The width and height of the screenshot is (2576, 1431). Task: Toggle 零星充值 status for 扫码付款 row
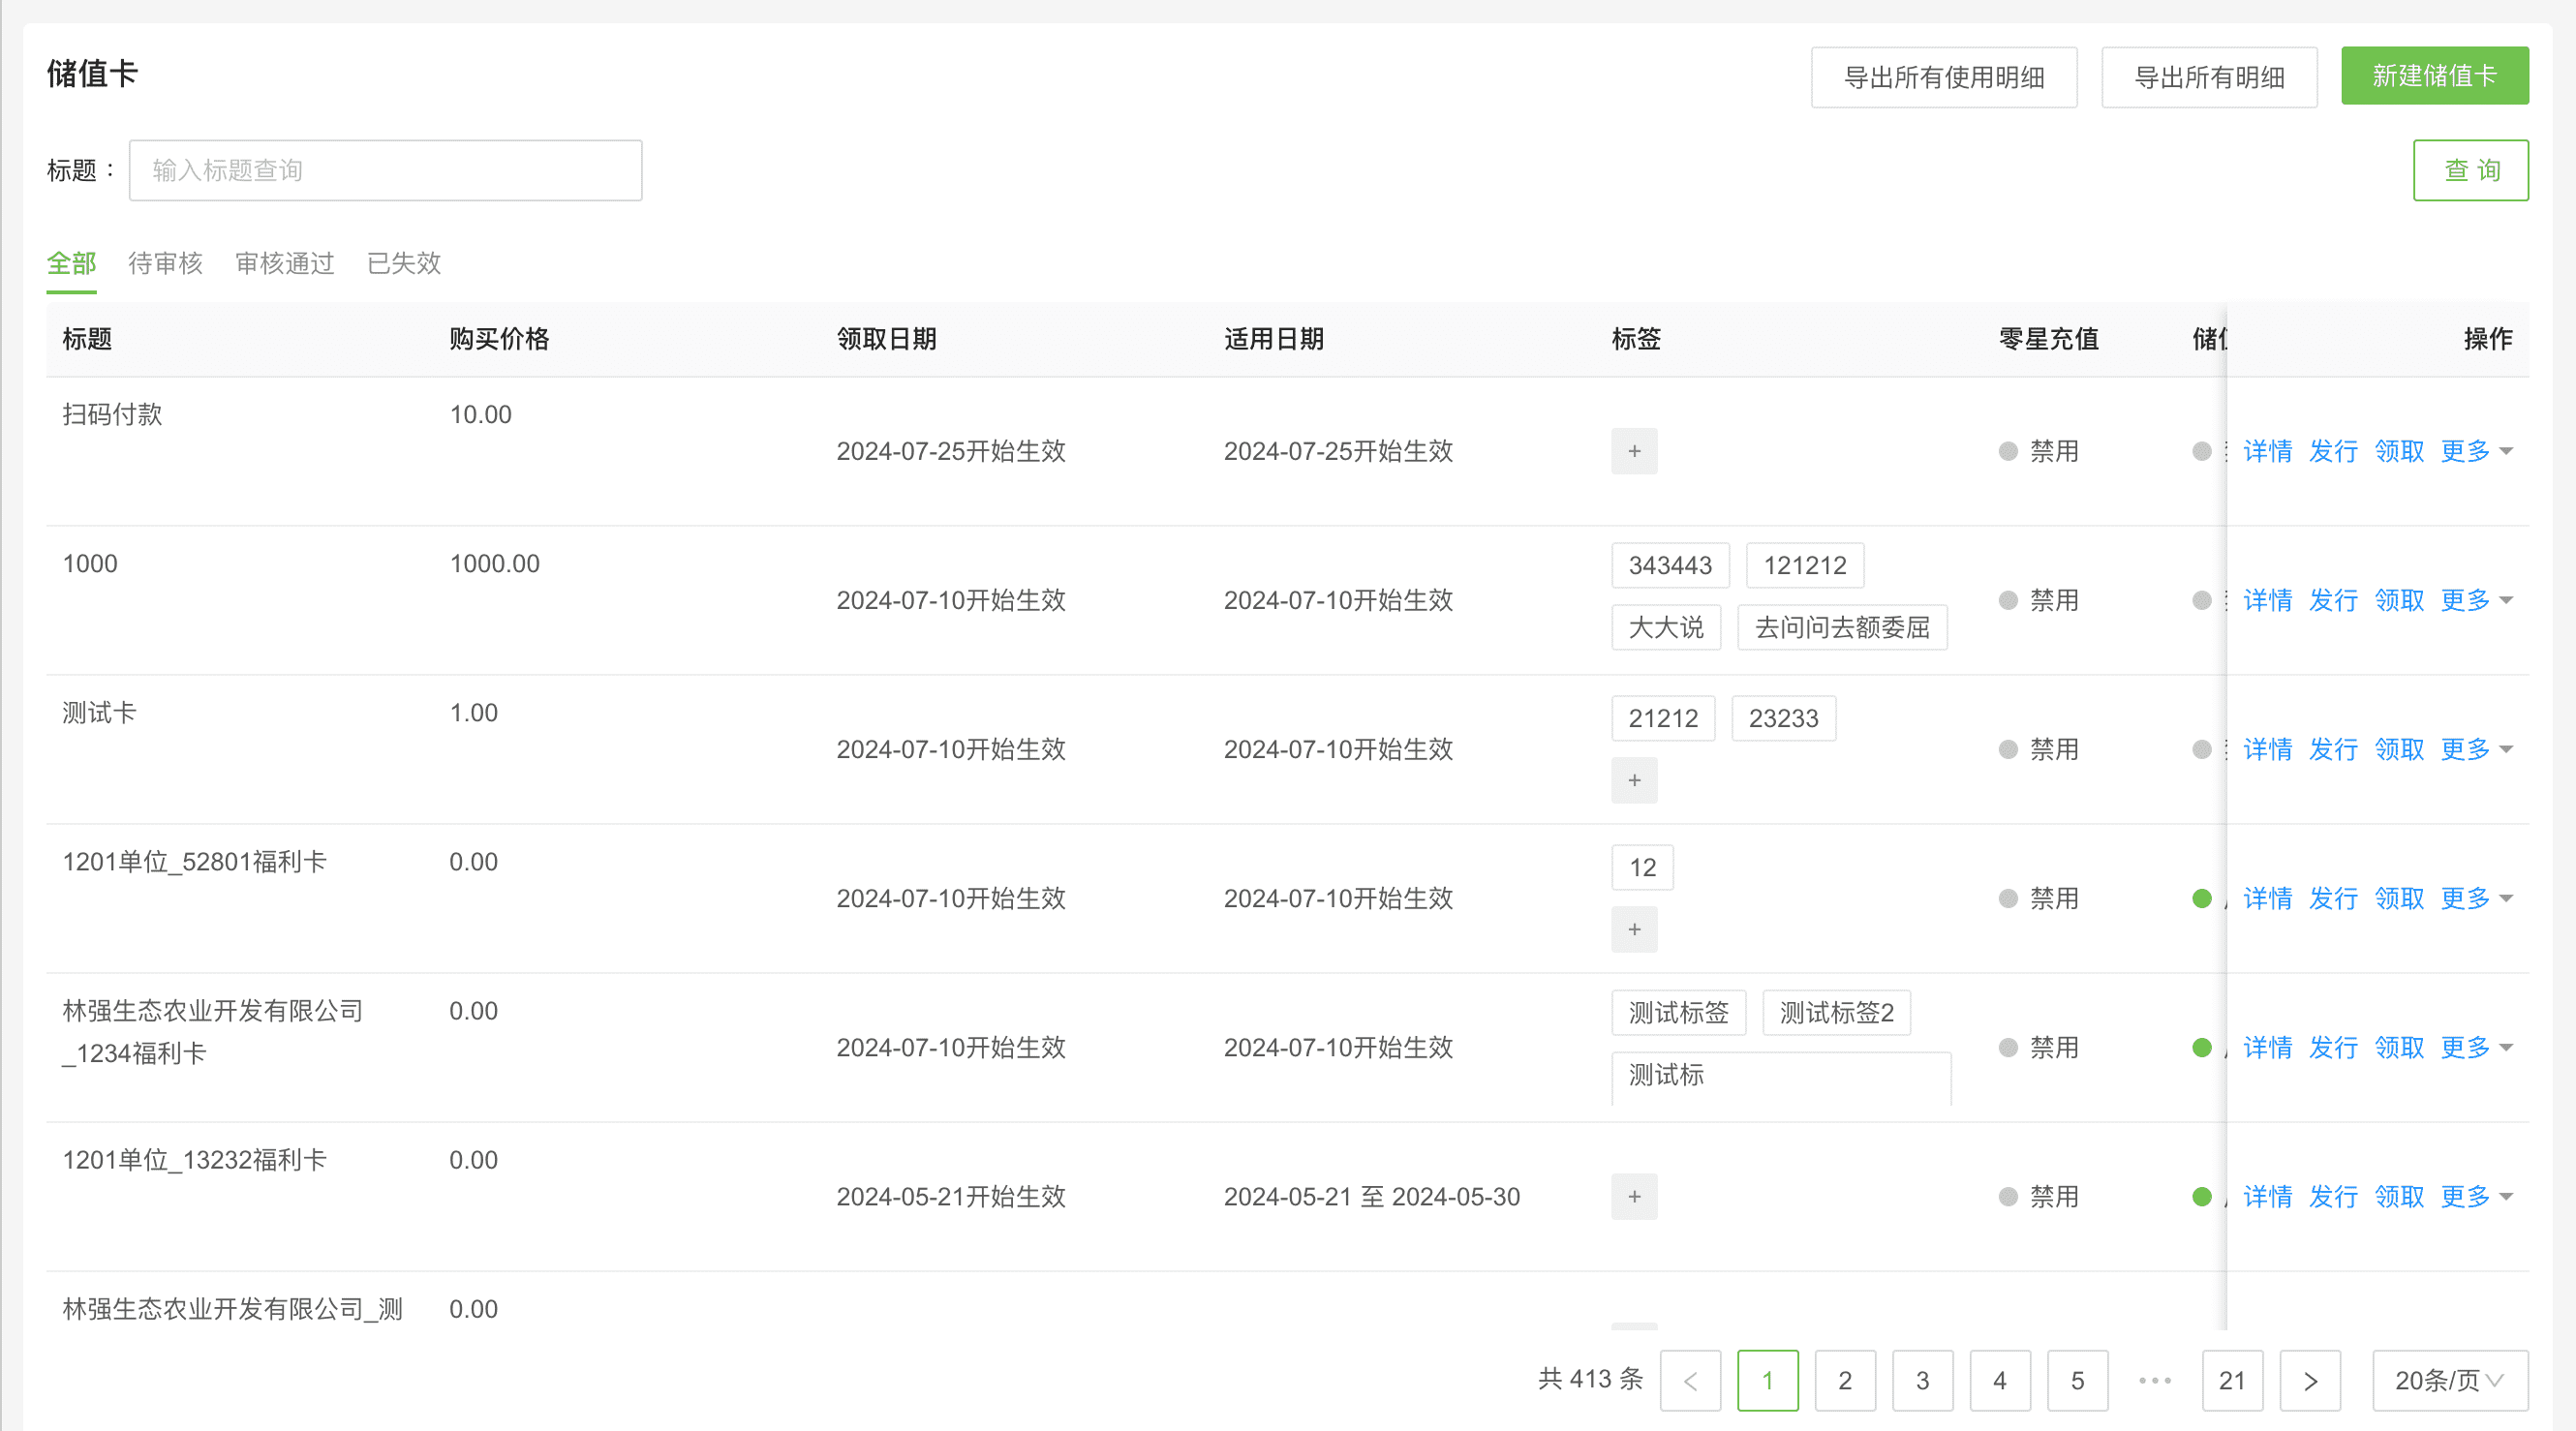click(x=2008, y=451)
